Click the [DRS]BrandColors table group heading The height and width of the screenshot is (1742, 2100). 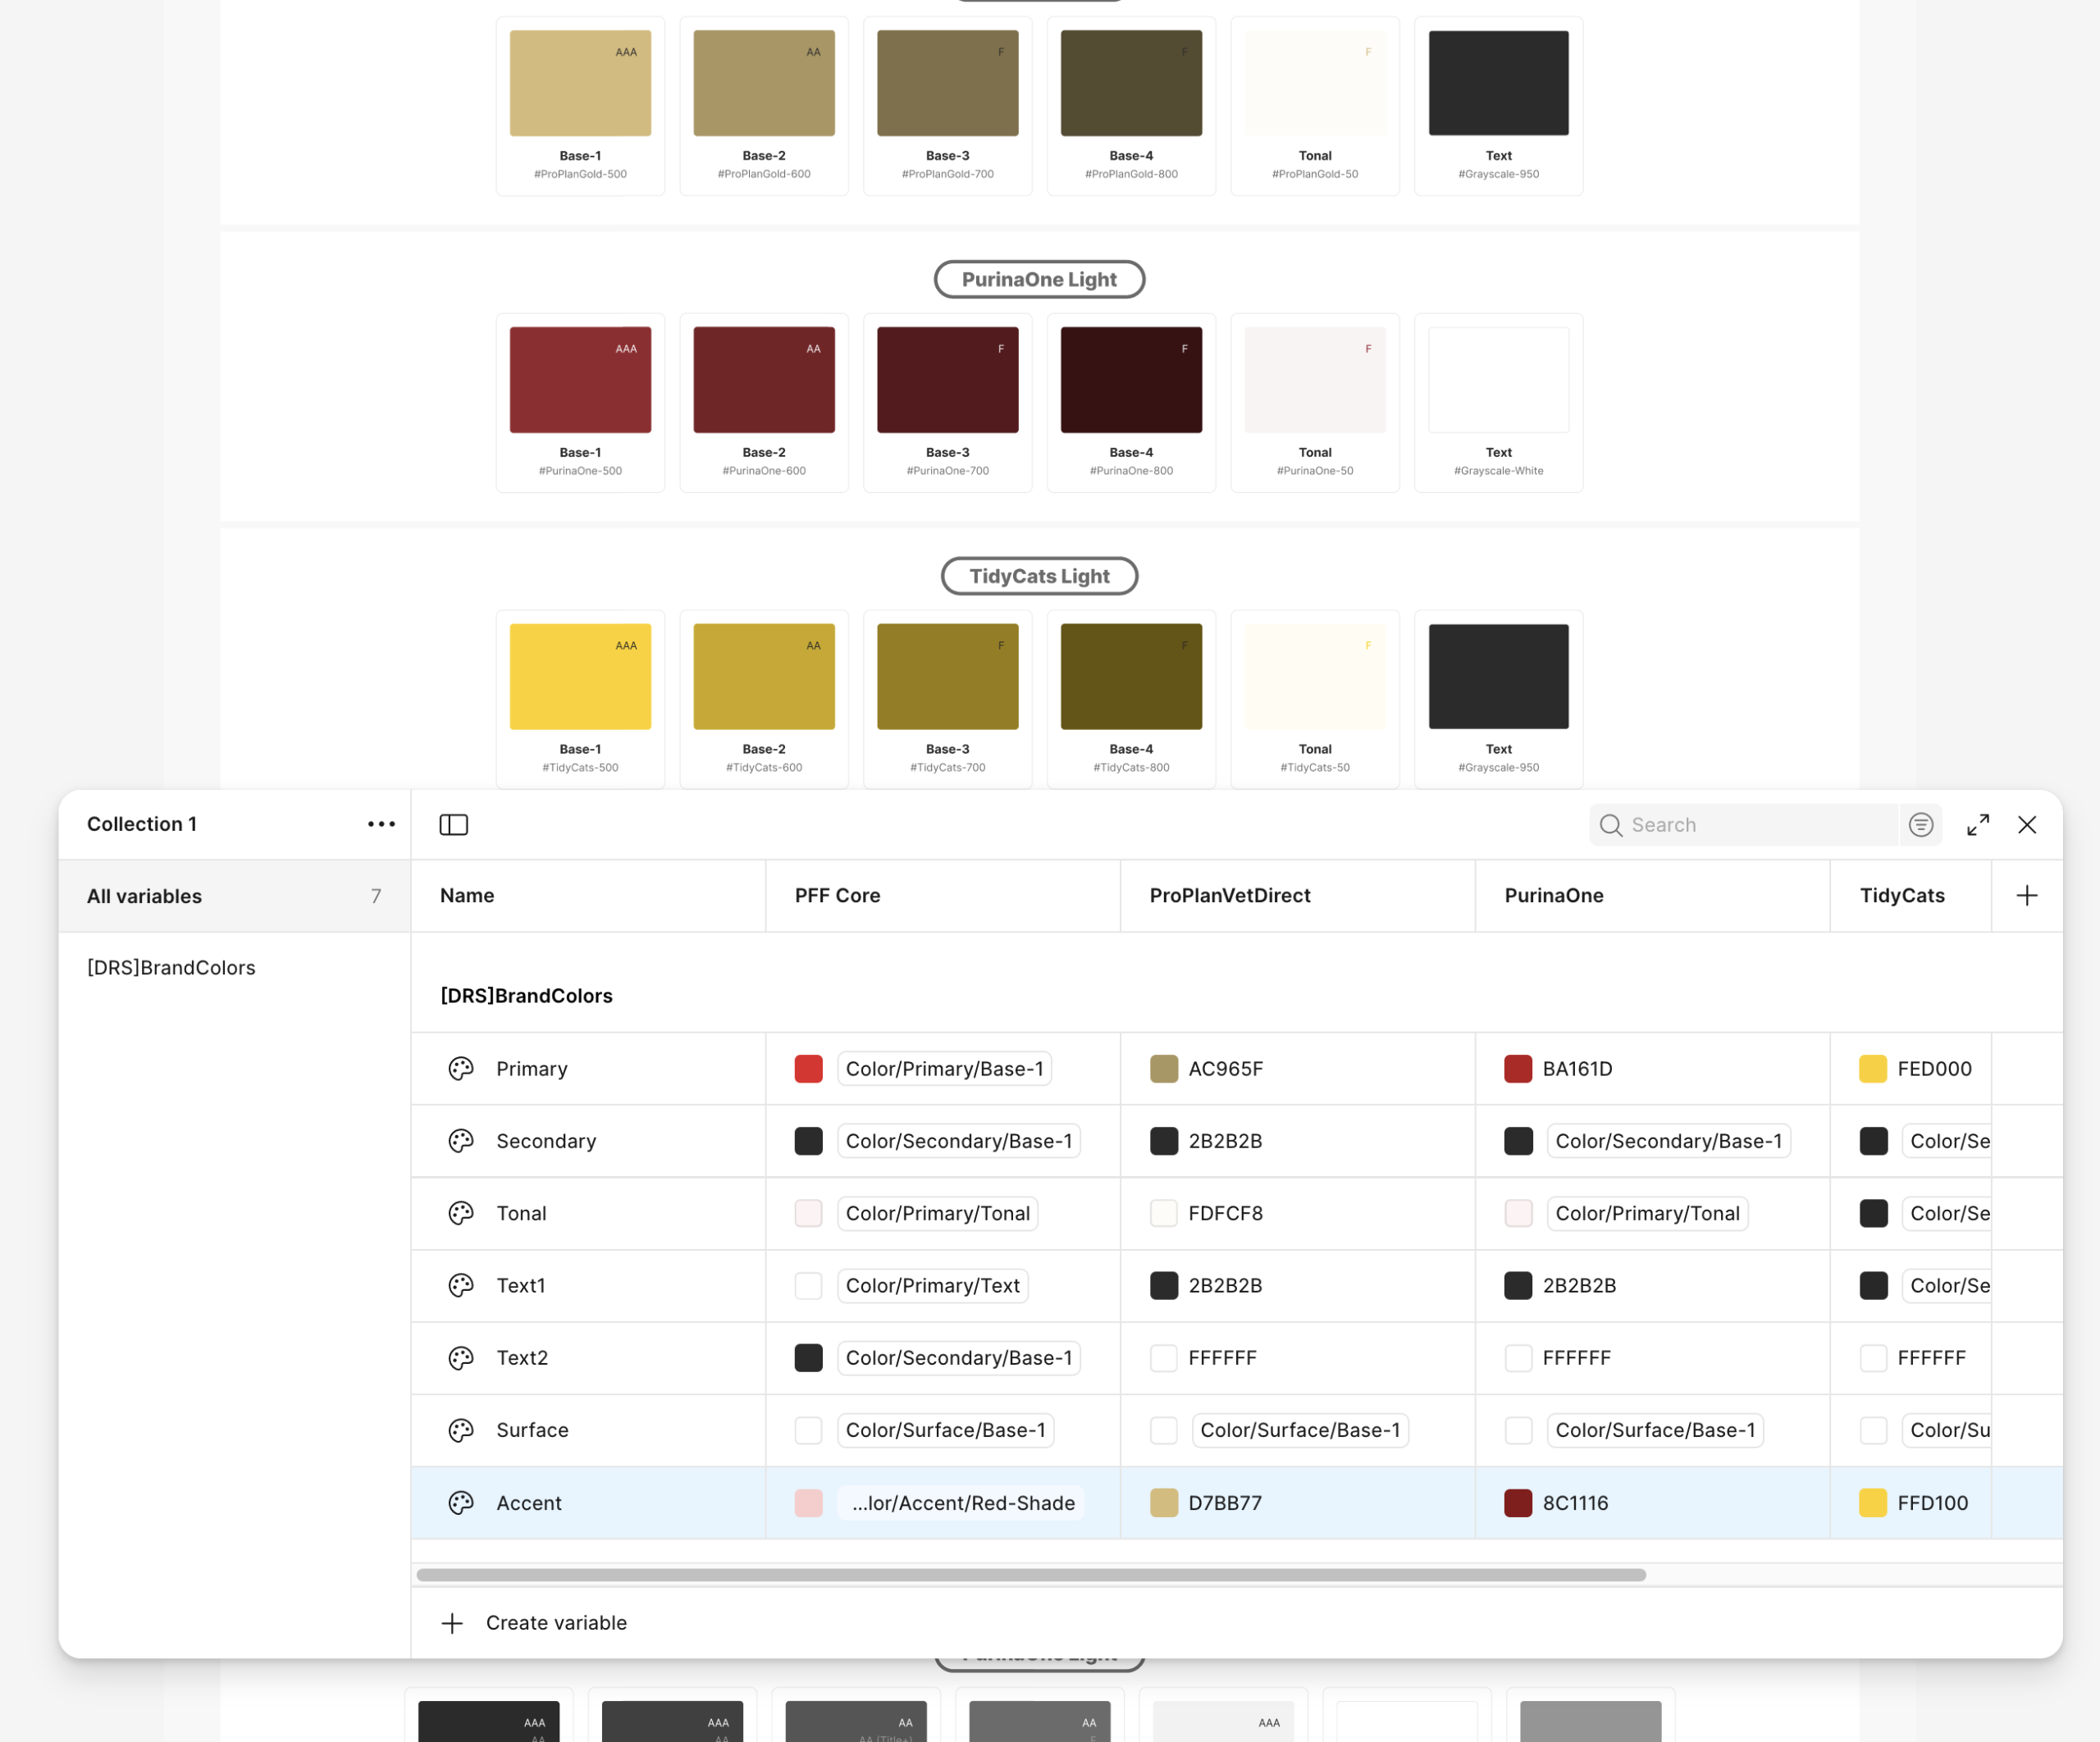(526, 996)
